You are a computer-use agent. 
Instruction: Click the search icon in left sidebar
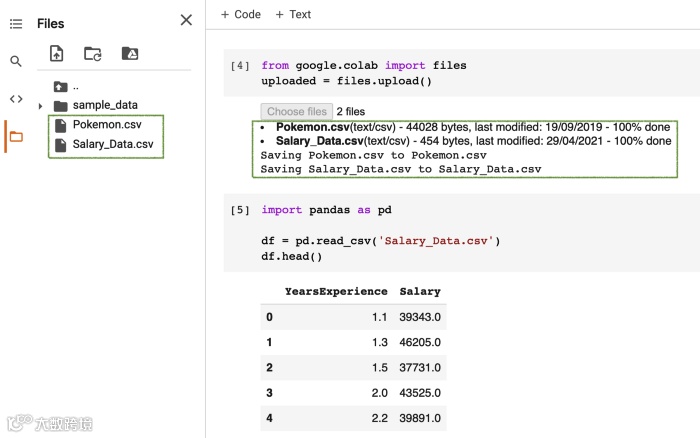[15, 61]
